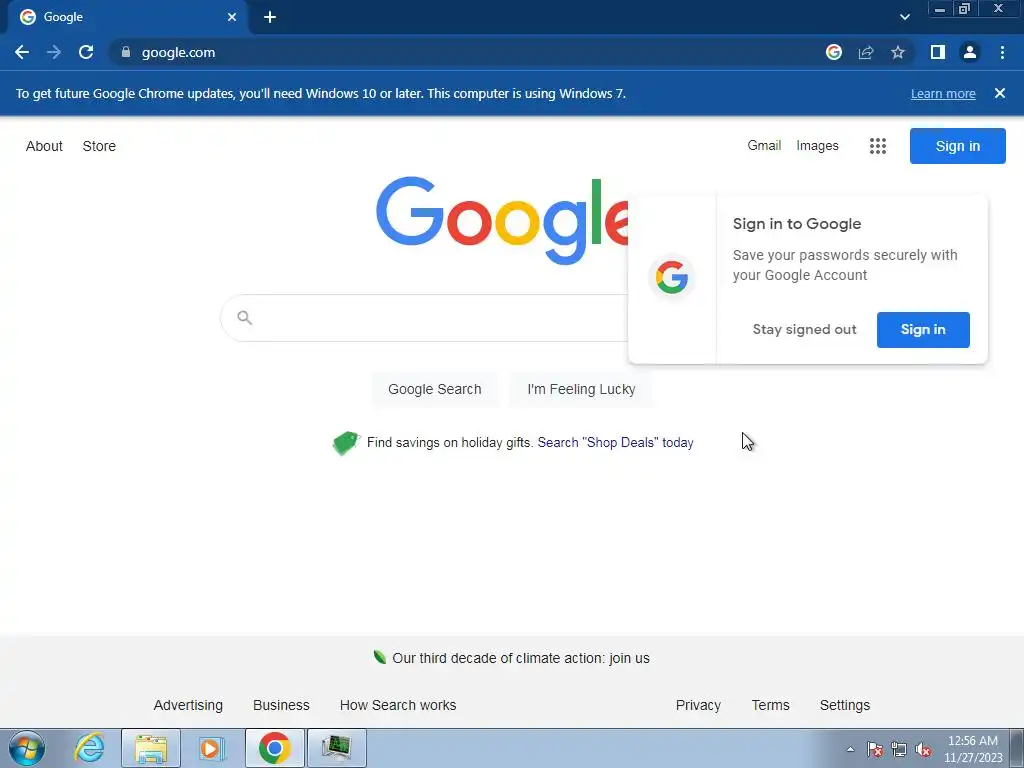Click the Chrome taskbar icon
This screenshot has width=1024, height=768.
[x=274, y=748]
